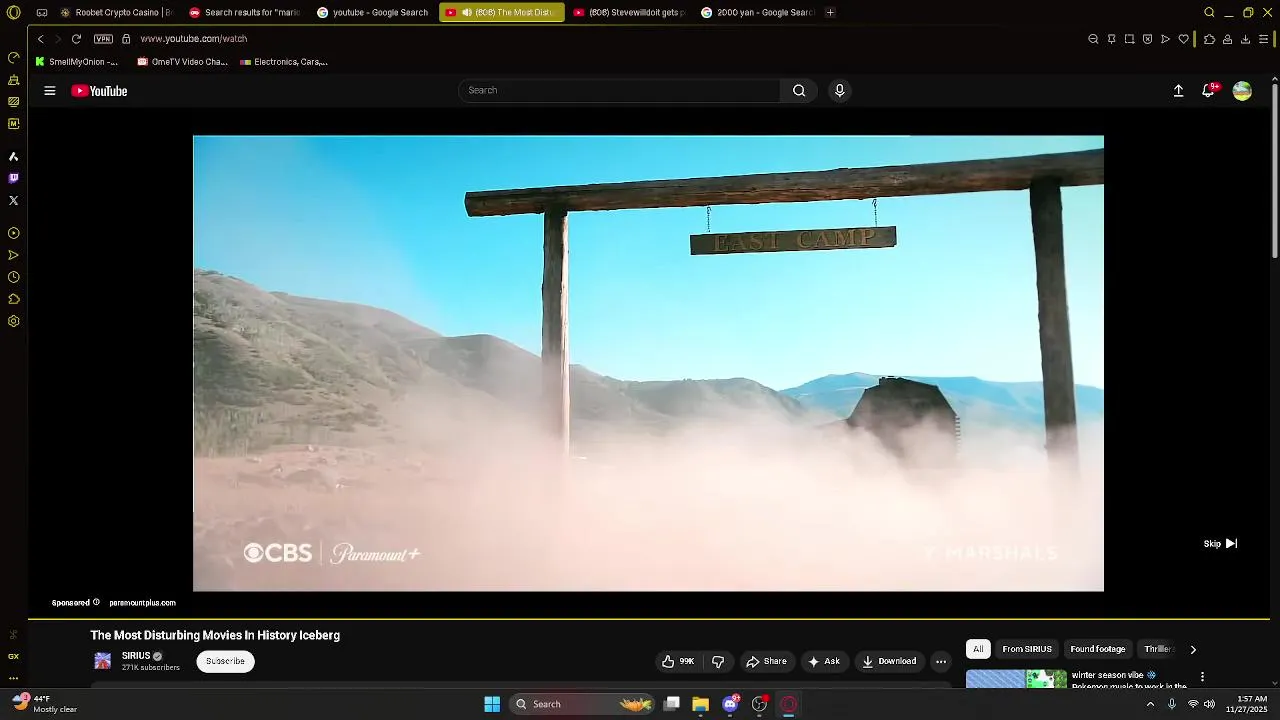Click the Opera tab search magnifier icon

(x=1209, y=12)
